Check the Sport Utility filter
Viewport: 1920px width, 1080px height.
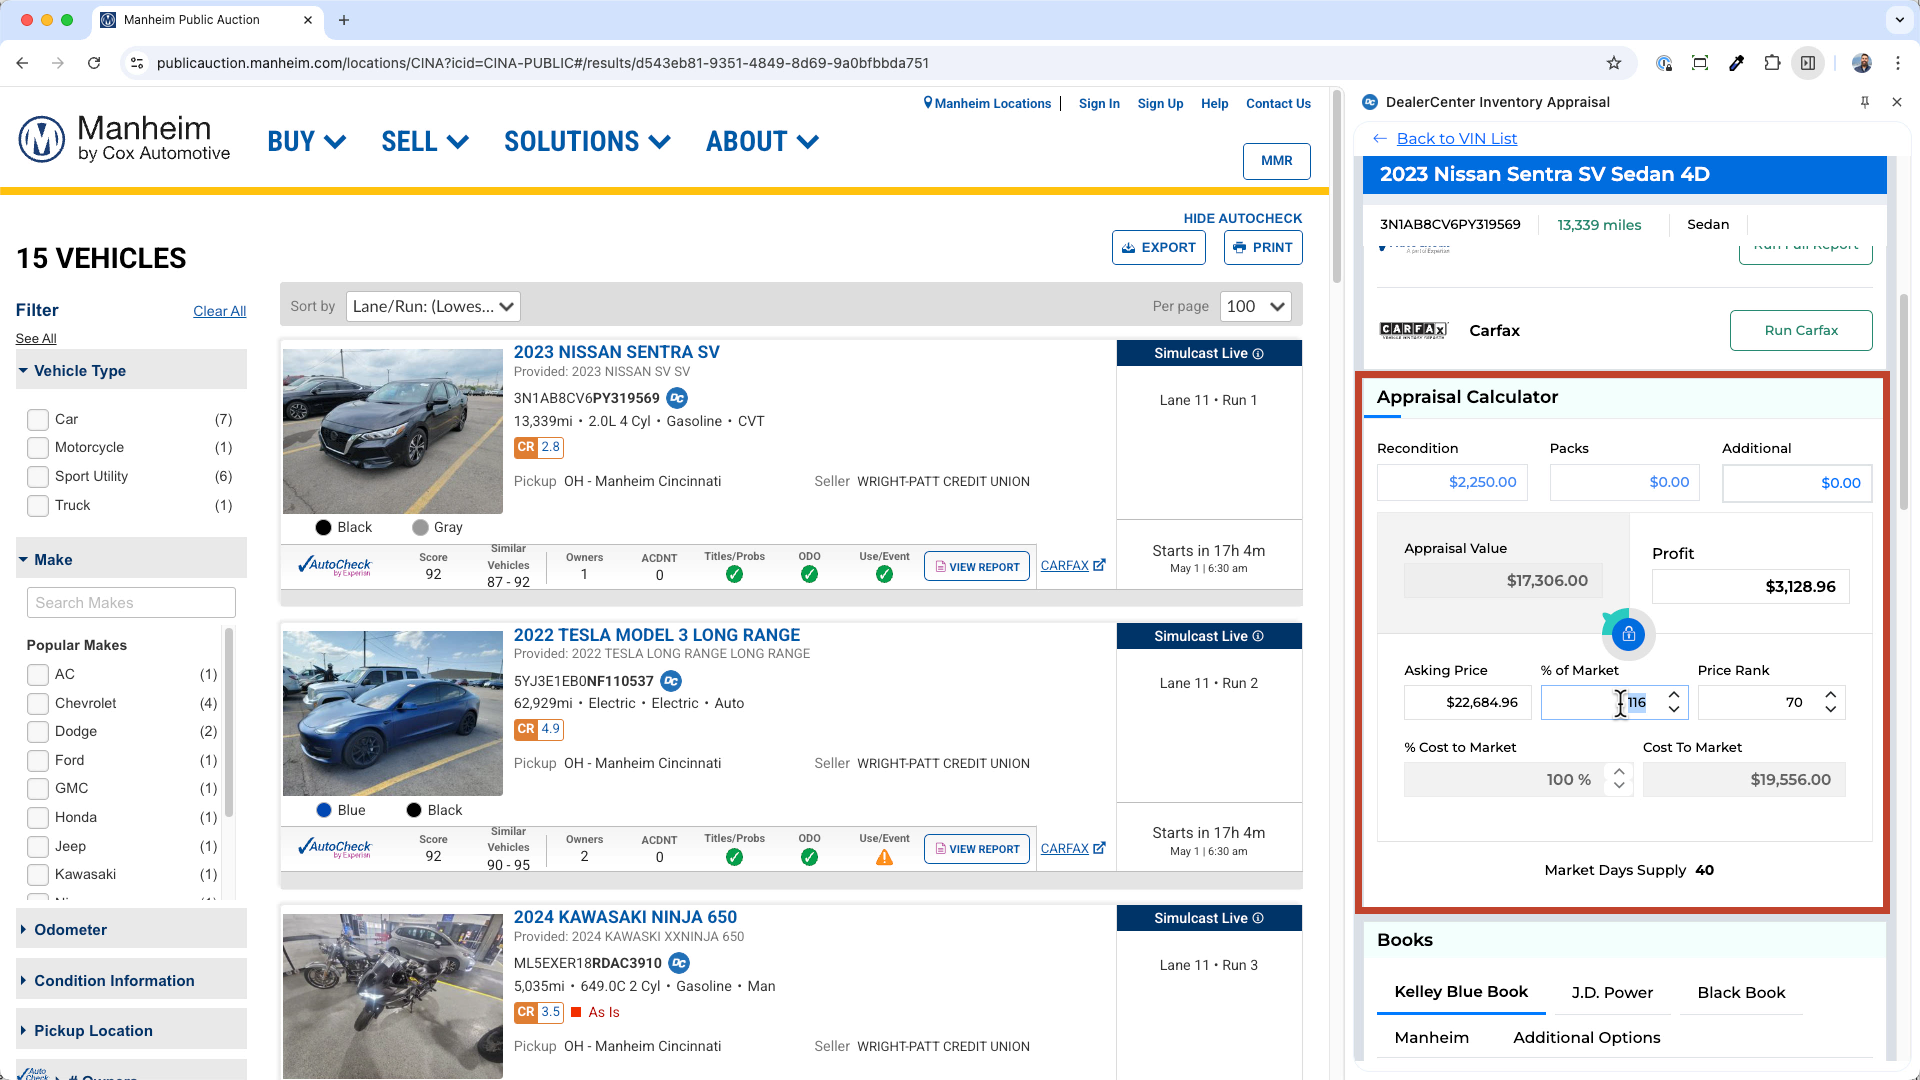coord(38,477)
